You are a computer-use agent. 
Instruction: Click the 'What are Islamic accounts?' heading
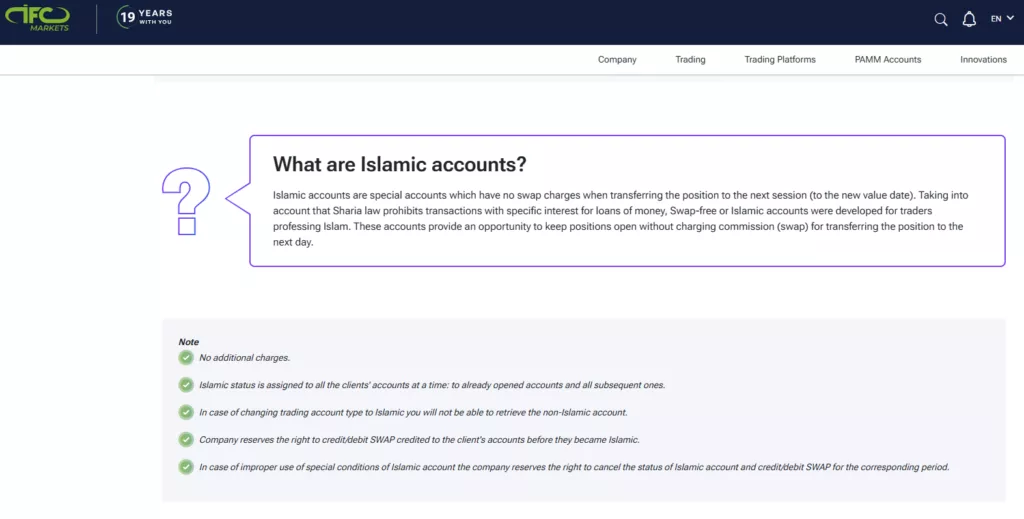[x=400, y=165]
